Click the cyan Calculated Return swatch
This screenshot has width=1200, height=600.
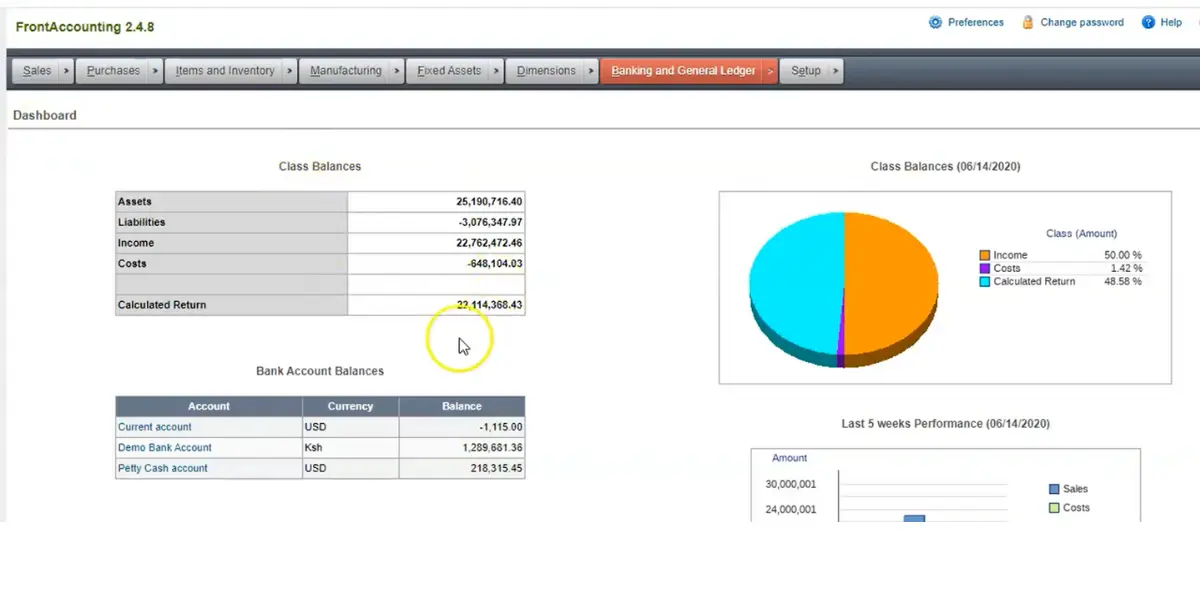pos(984,282)
